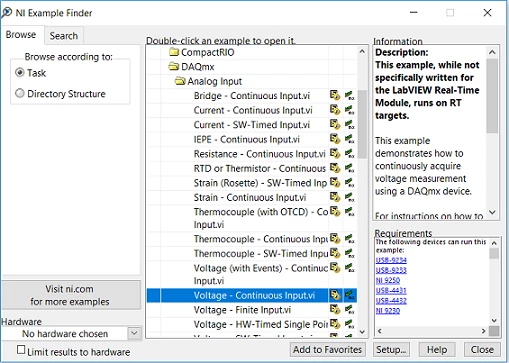Viewport: 509px width, 363px height.
Task: Click green hardware icon beside Current - Continuous Input.vi
Action: click(x=349, y=110)
